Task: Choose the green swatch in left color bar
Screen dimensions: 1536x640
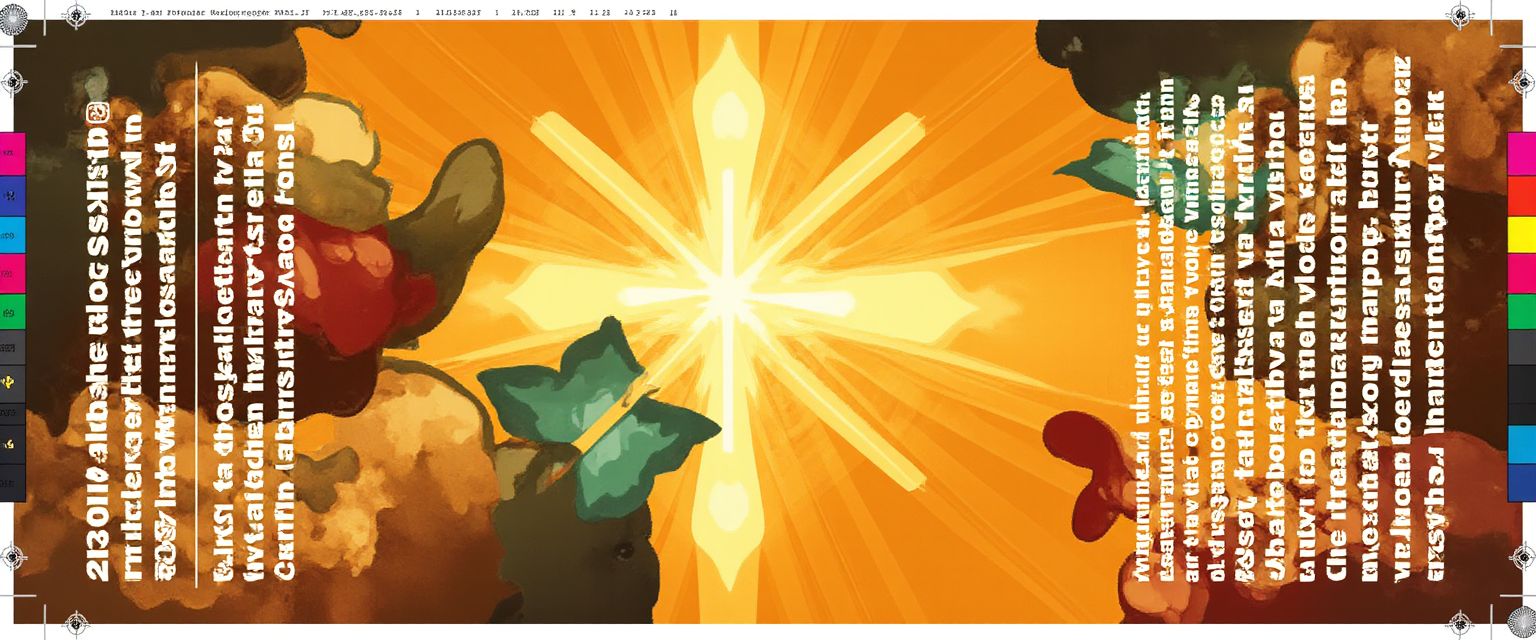Action: coord(11,313)
